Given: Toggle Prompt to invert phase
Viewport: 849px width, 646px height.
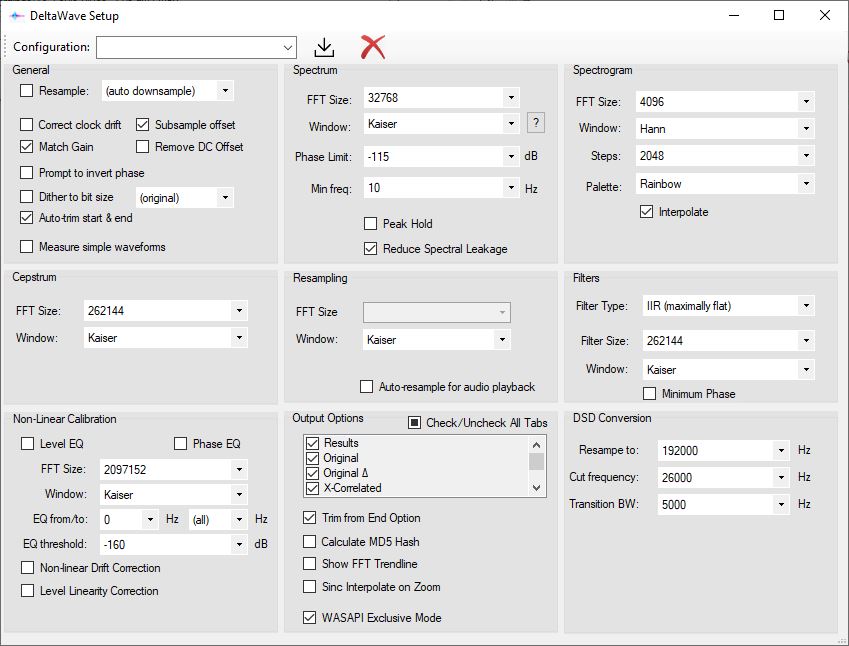Looking at the screenshot, I should coord(27,173).
